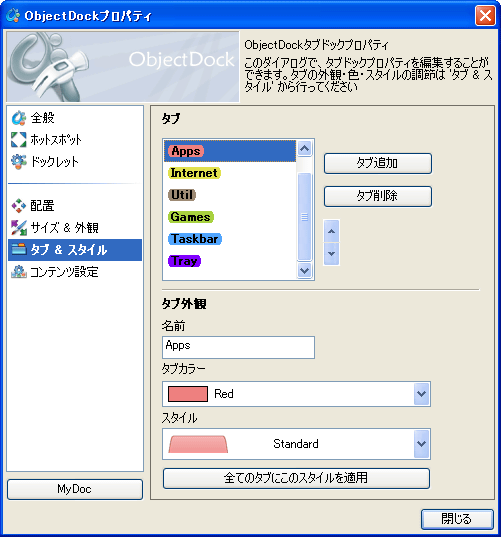Click the サイズ & 外観 icon
Image resolution: width=501 pixels, height=537 pixels.
pos(18,228)
